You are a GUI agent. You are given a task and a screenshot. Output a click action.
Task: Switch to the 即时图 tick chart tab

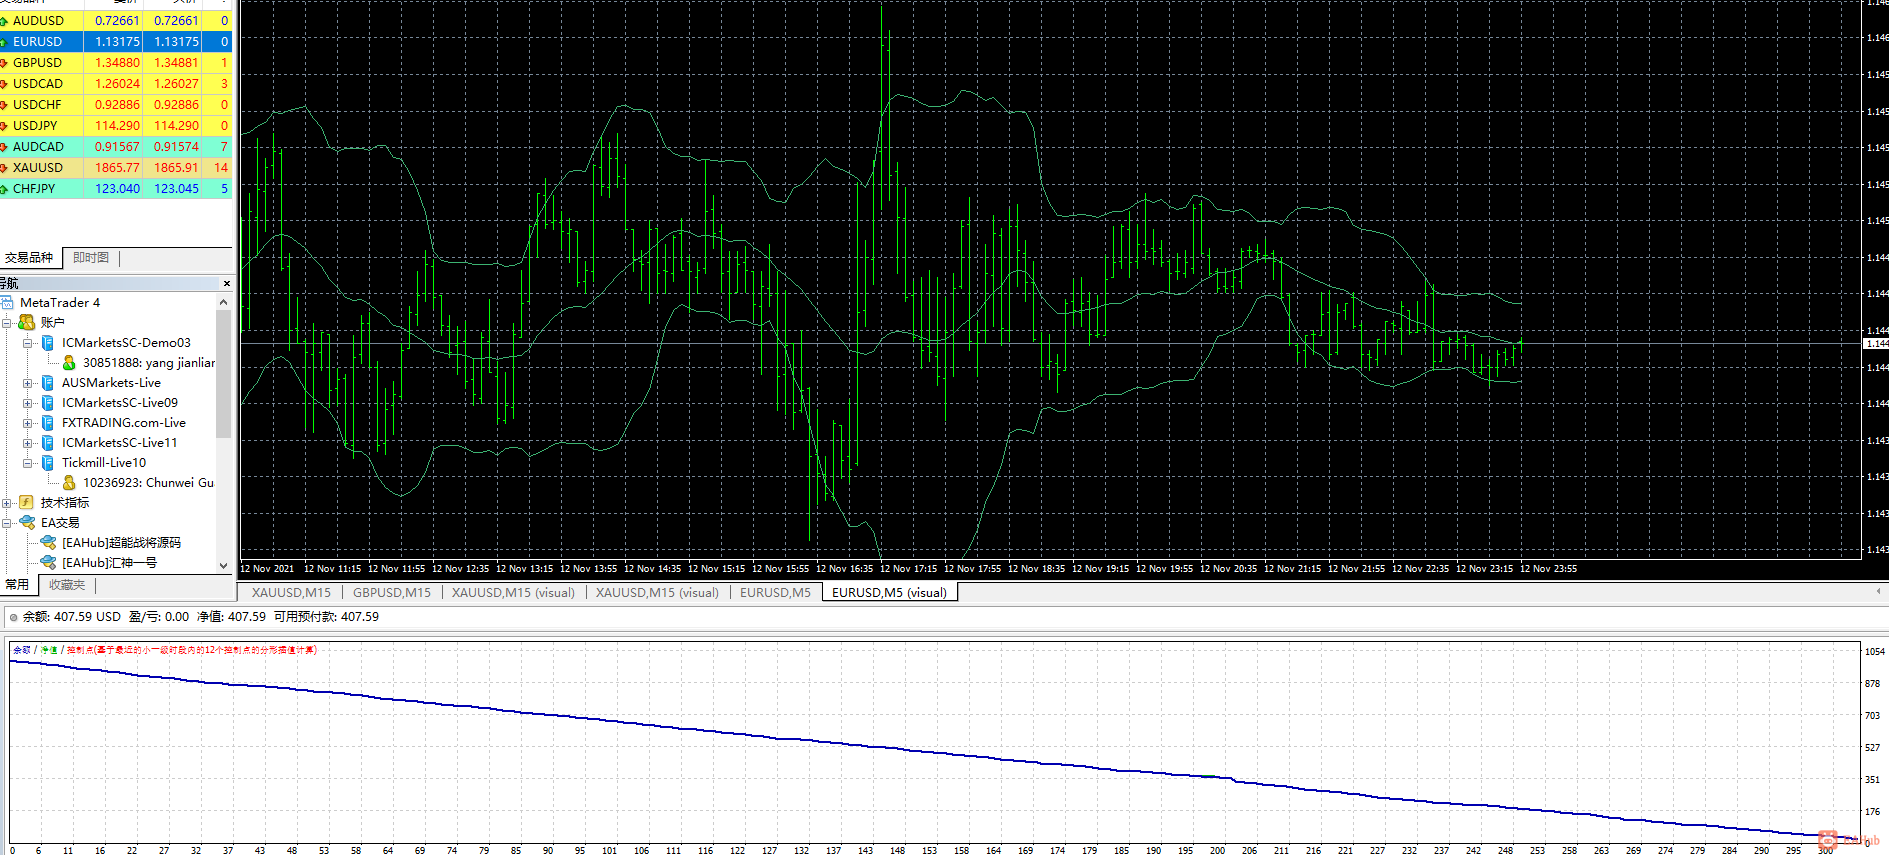91,258
